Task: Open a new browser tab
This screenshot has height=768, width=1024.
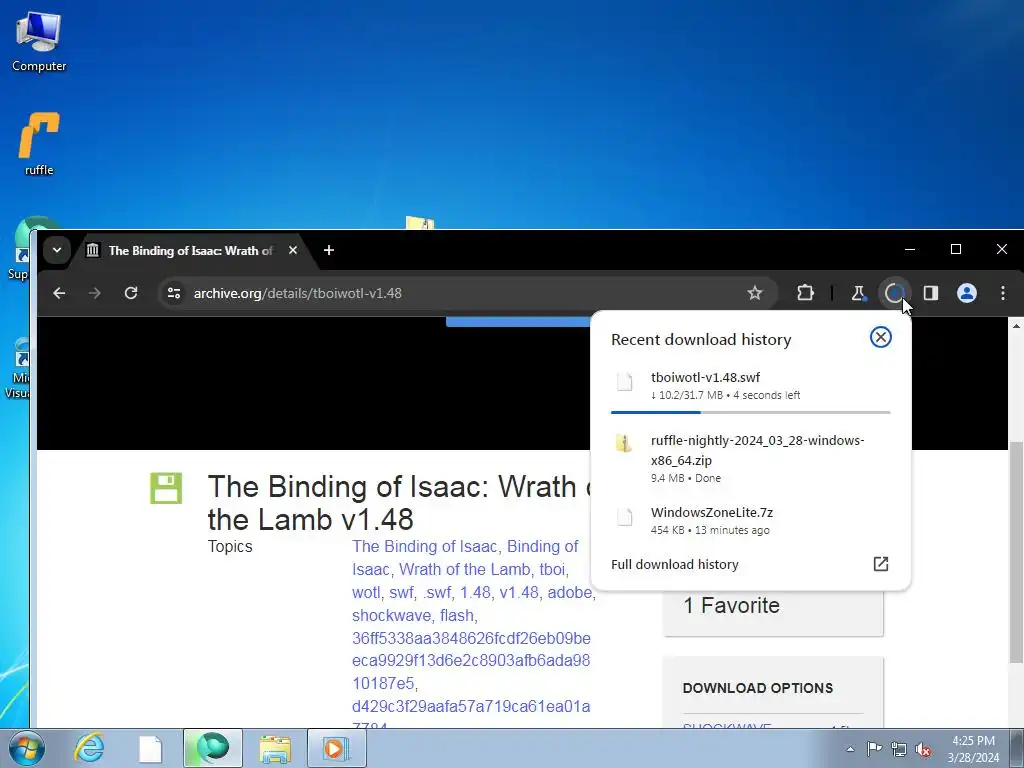Action: pyautogui.click(x=329, y=250)
